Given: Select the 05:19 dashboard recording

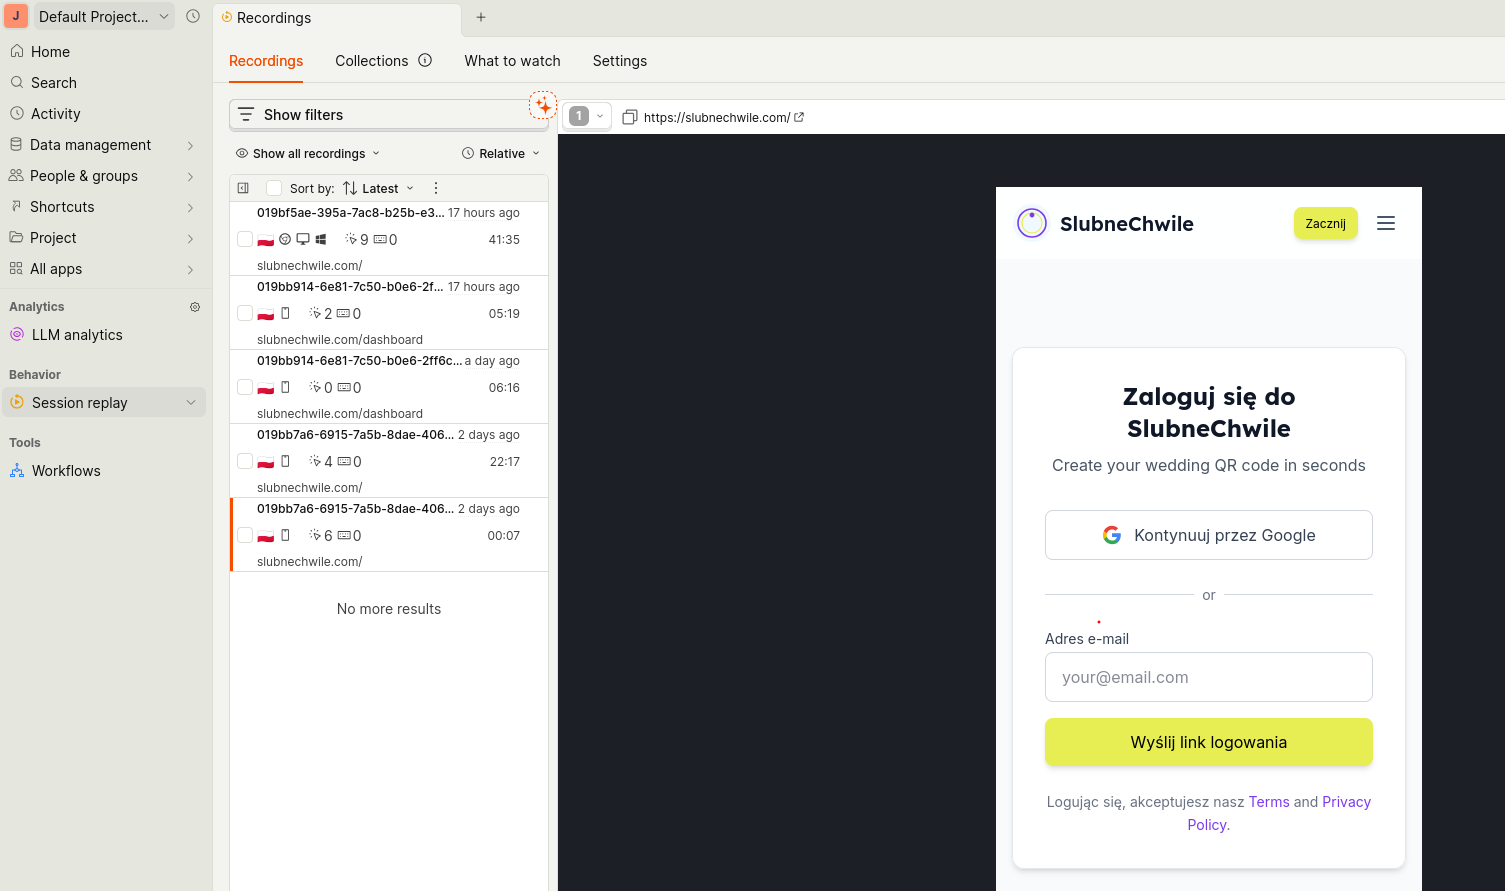Looking at the screenshot, I should [x=388, y=313].
